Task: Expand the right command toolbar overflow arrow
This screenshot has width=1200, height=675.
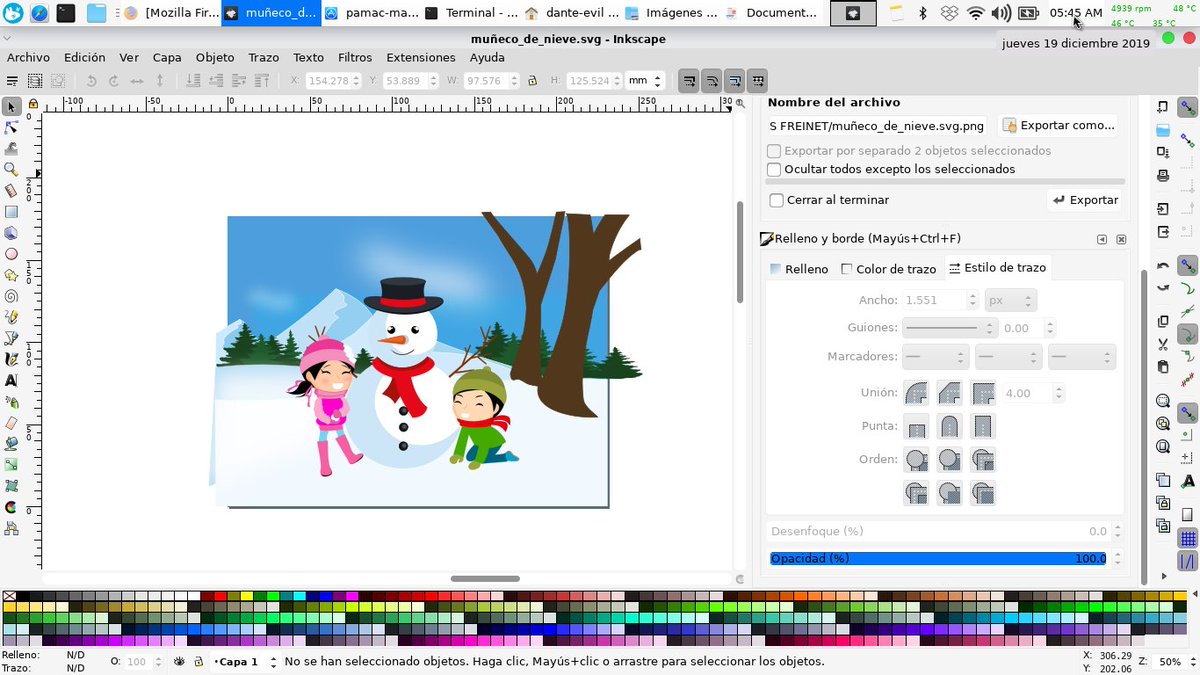Action: [x=1163, y=576]
